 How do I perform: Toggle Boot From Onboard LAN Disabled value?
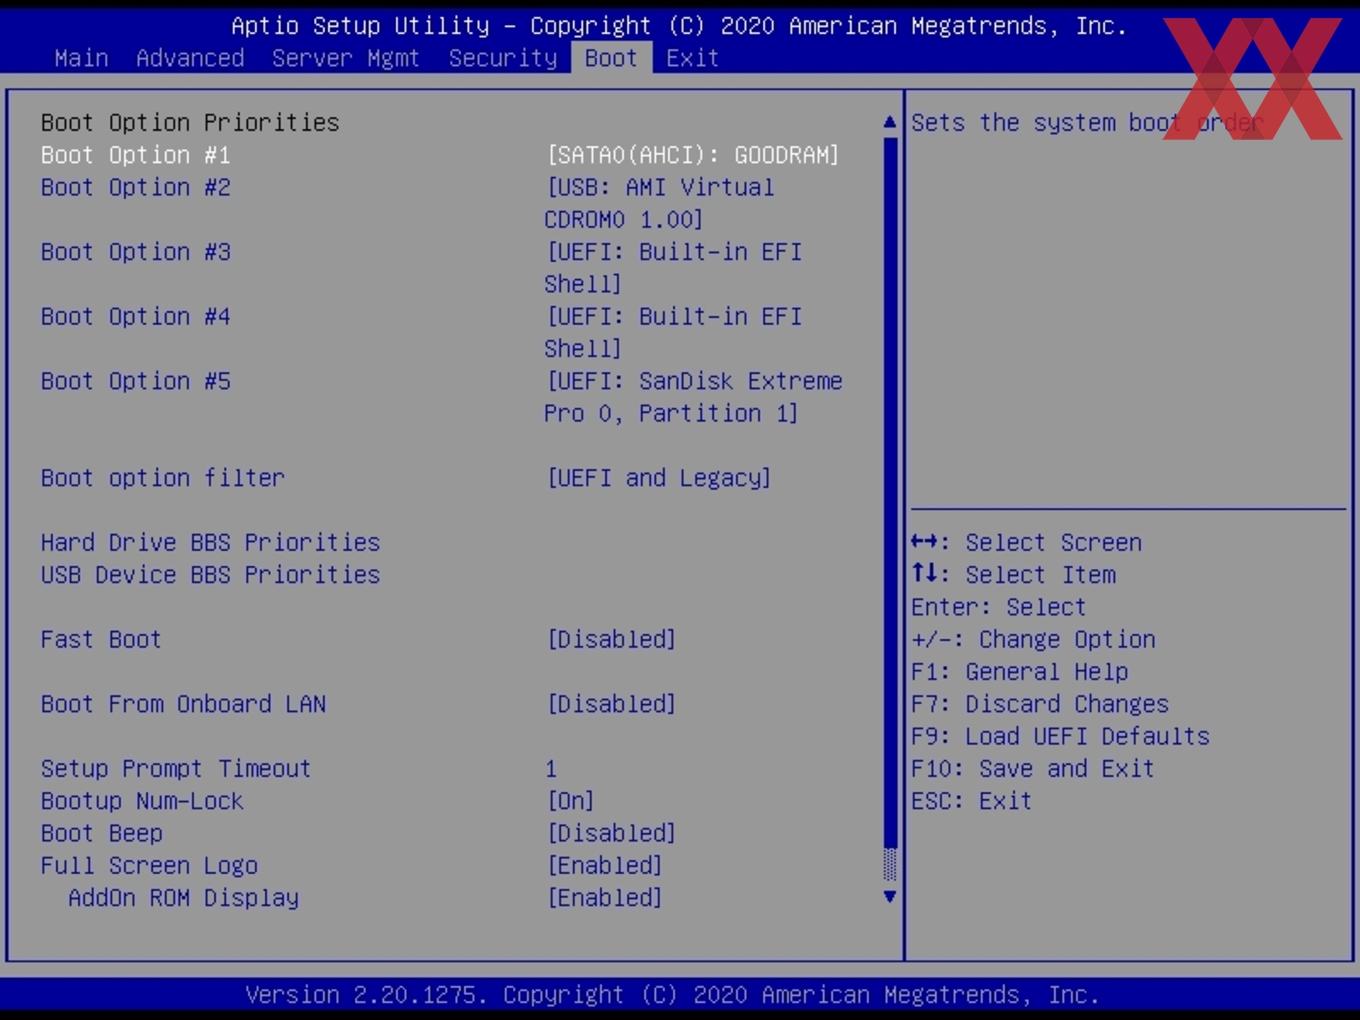click(611, 704)
